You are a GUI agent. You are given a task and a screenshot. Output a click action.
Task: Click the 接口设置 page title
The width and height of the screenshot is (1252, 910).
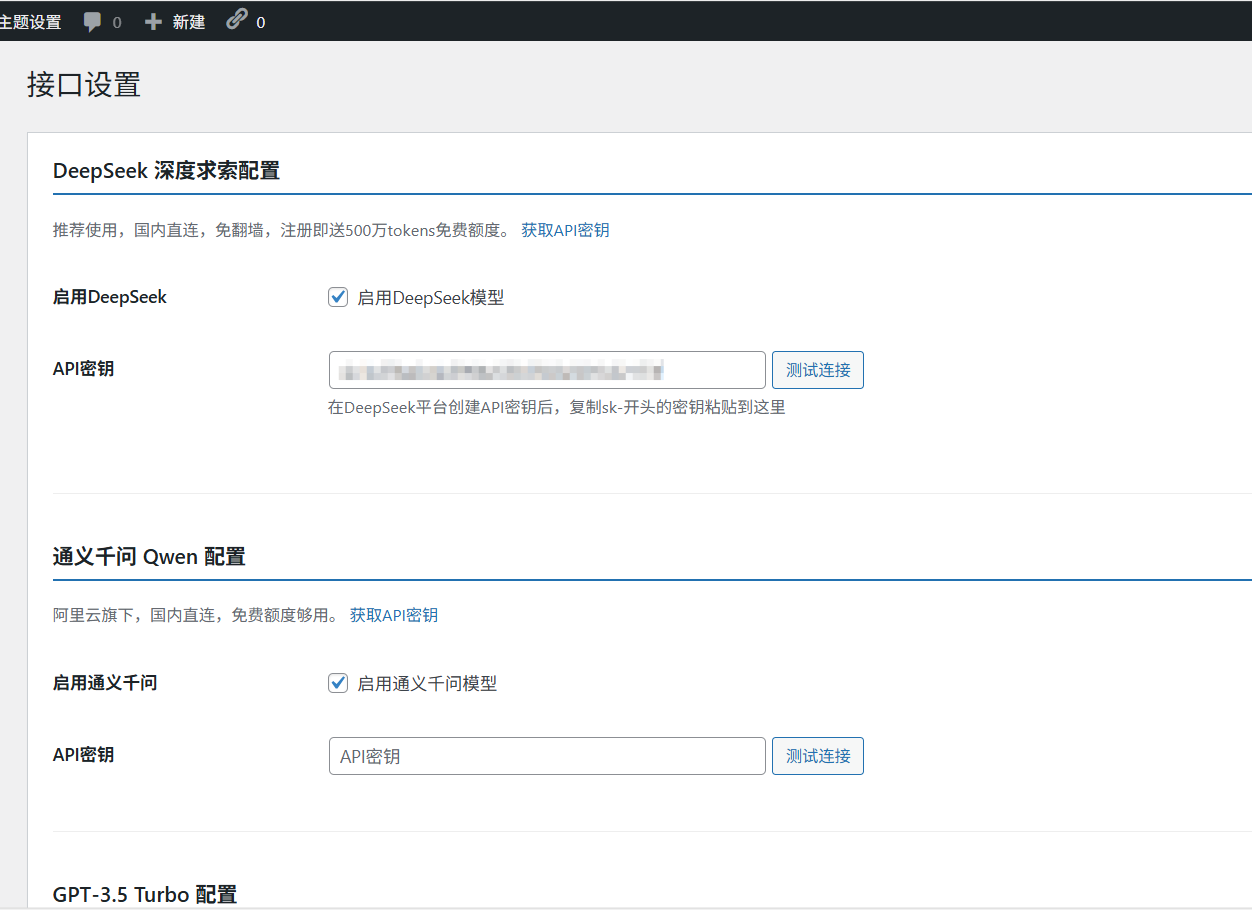coord(84,86)
